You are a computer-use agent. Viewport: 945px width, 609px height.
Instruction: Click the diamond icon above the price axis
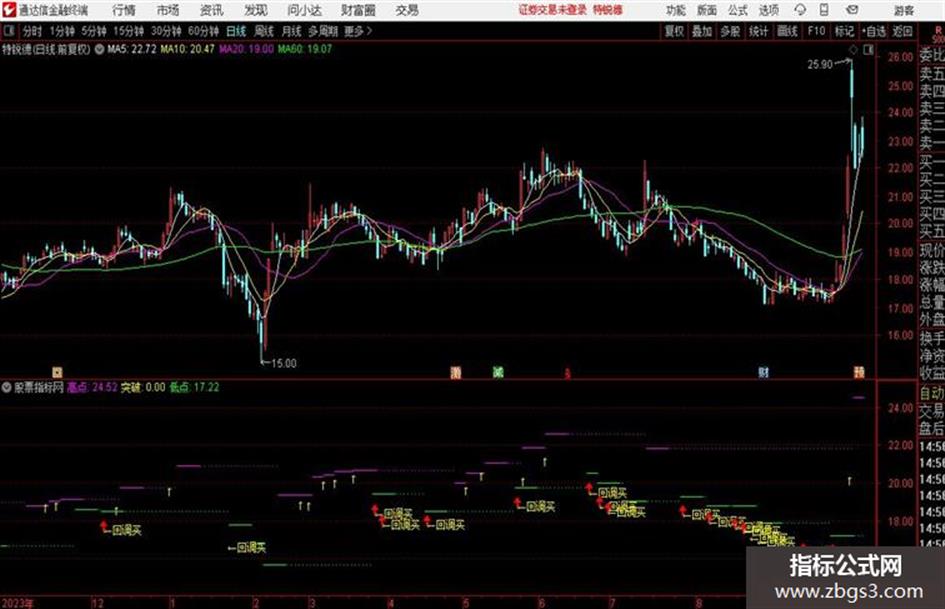coord(853,50)
